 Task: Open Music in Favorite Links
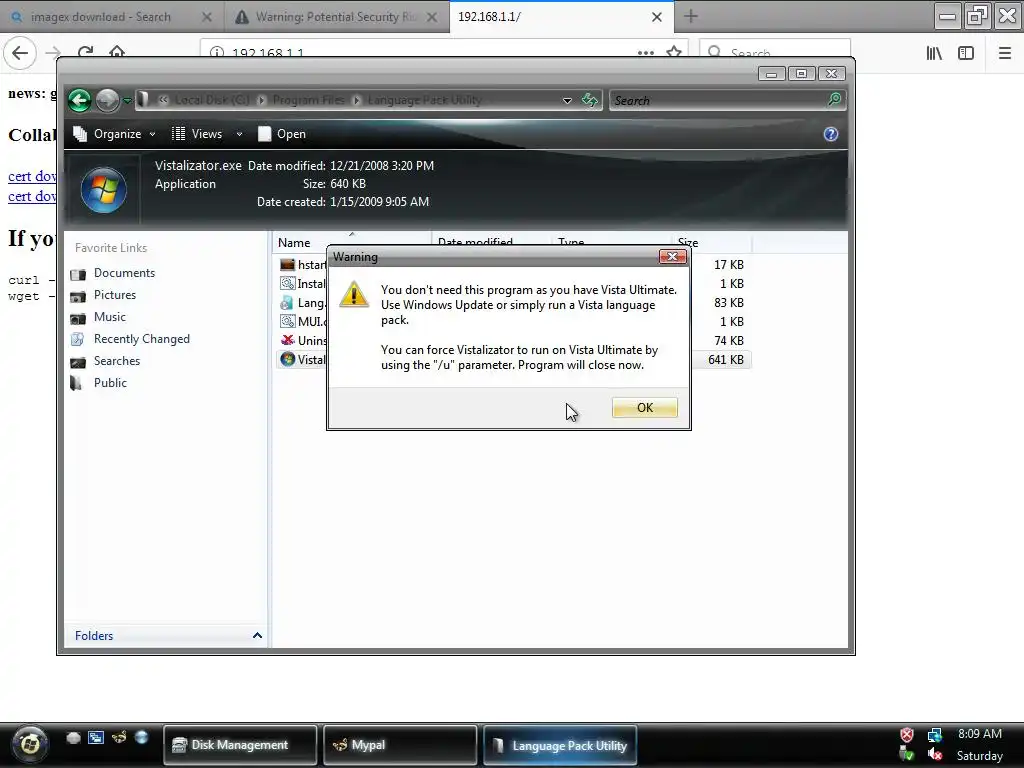(110, 317)
